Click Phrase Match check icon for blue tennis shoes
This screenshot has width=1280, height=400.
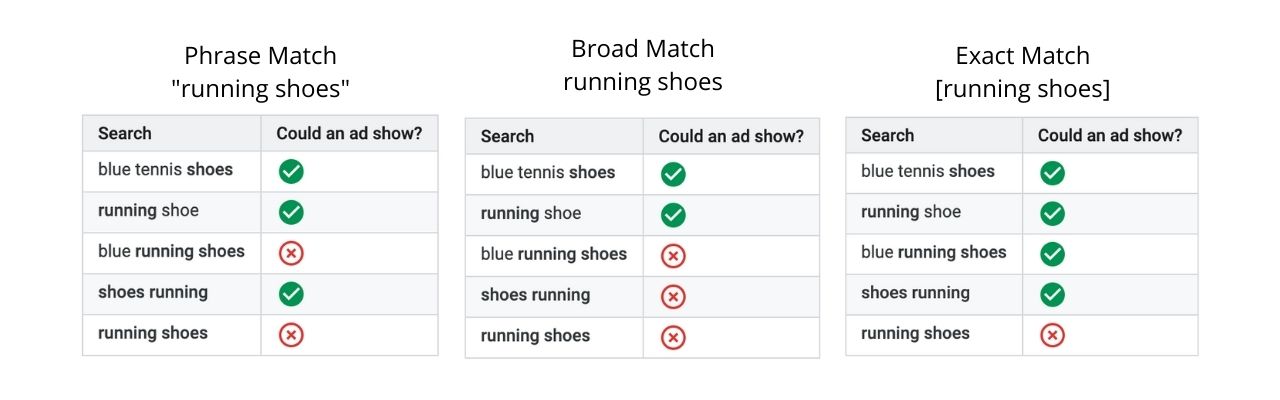tap(291, 171)
